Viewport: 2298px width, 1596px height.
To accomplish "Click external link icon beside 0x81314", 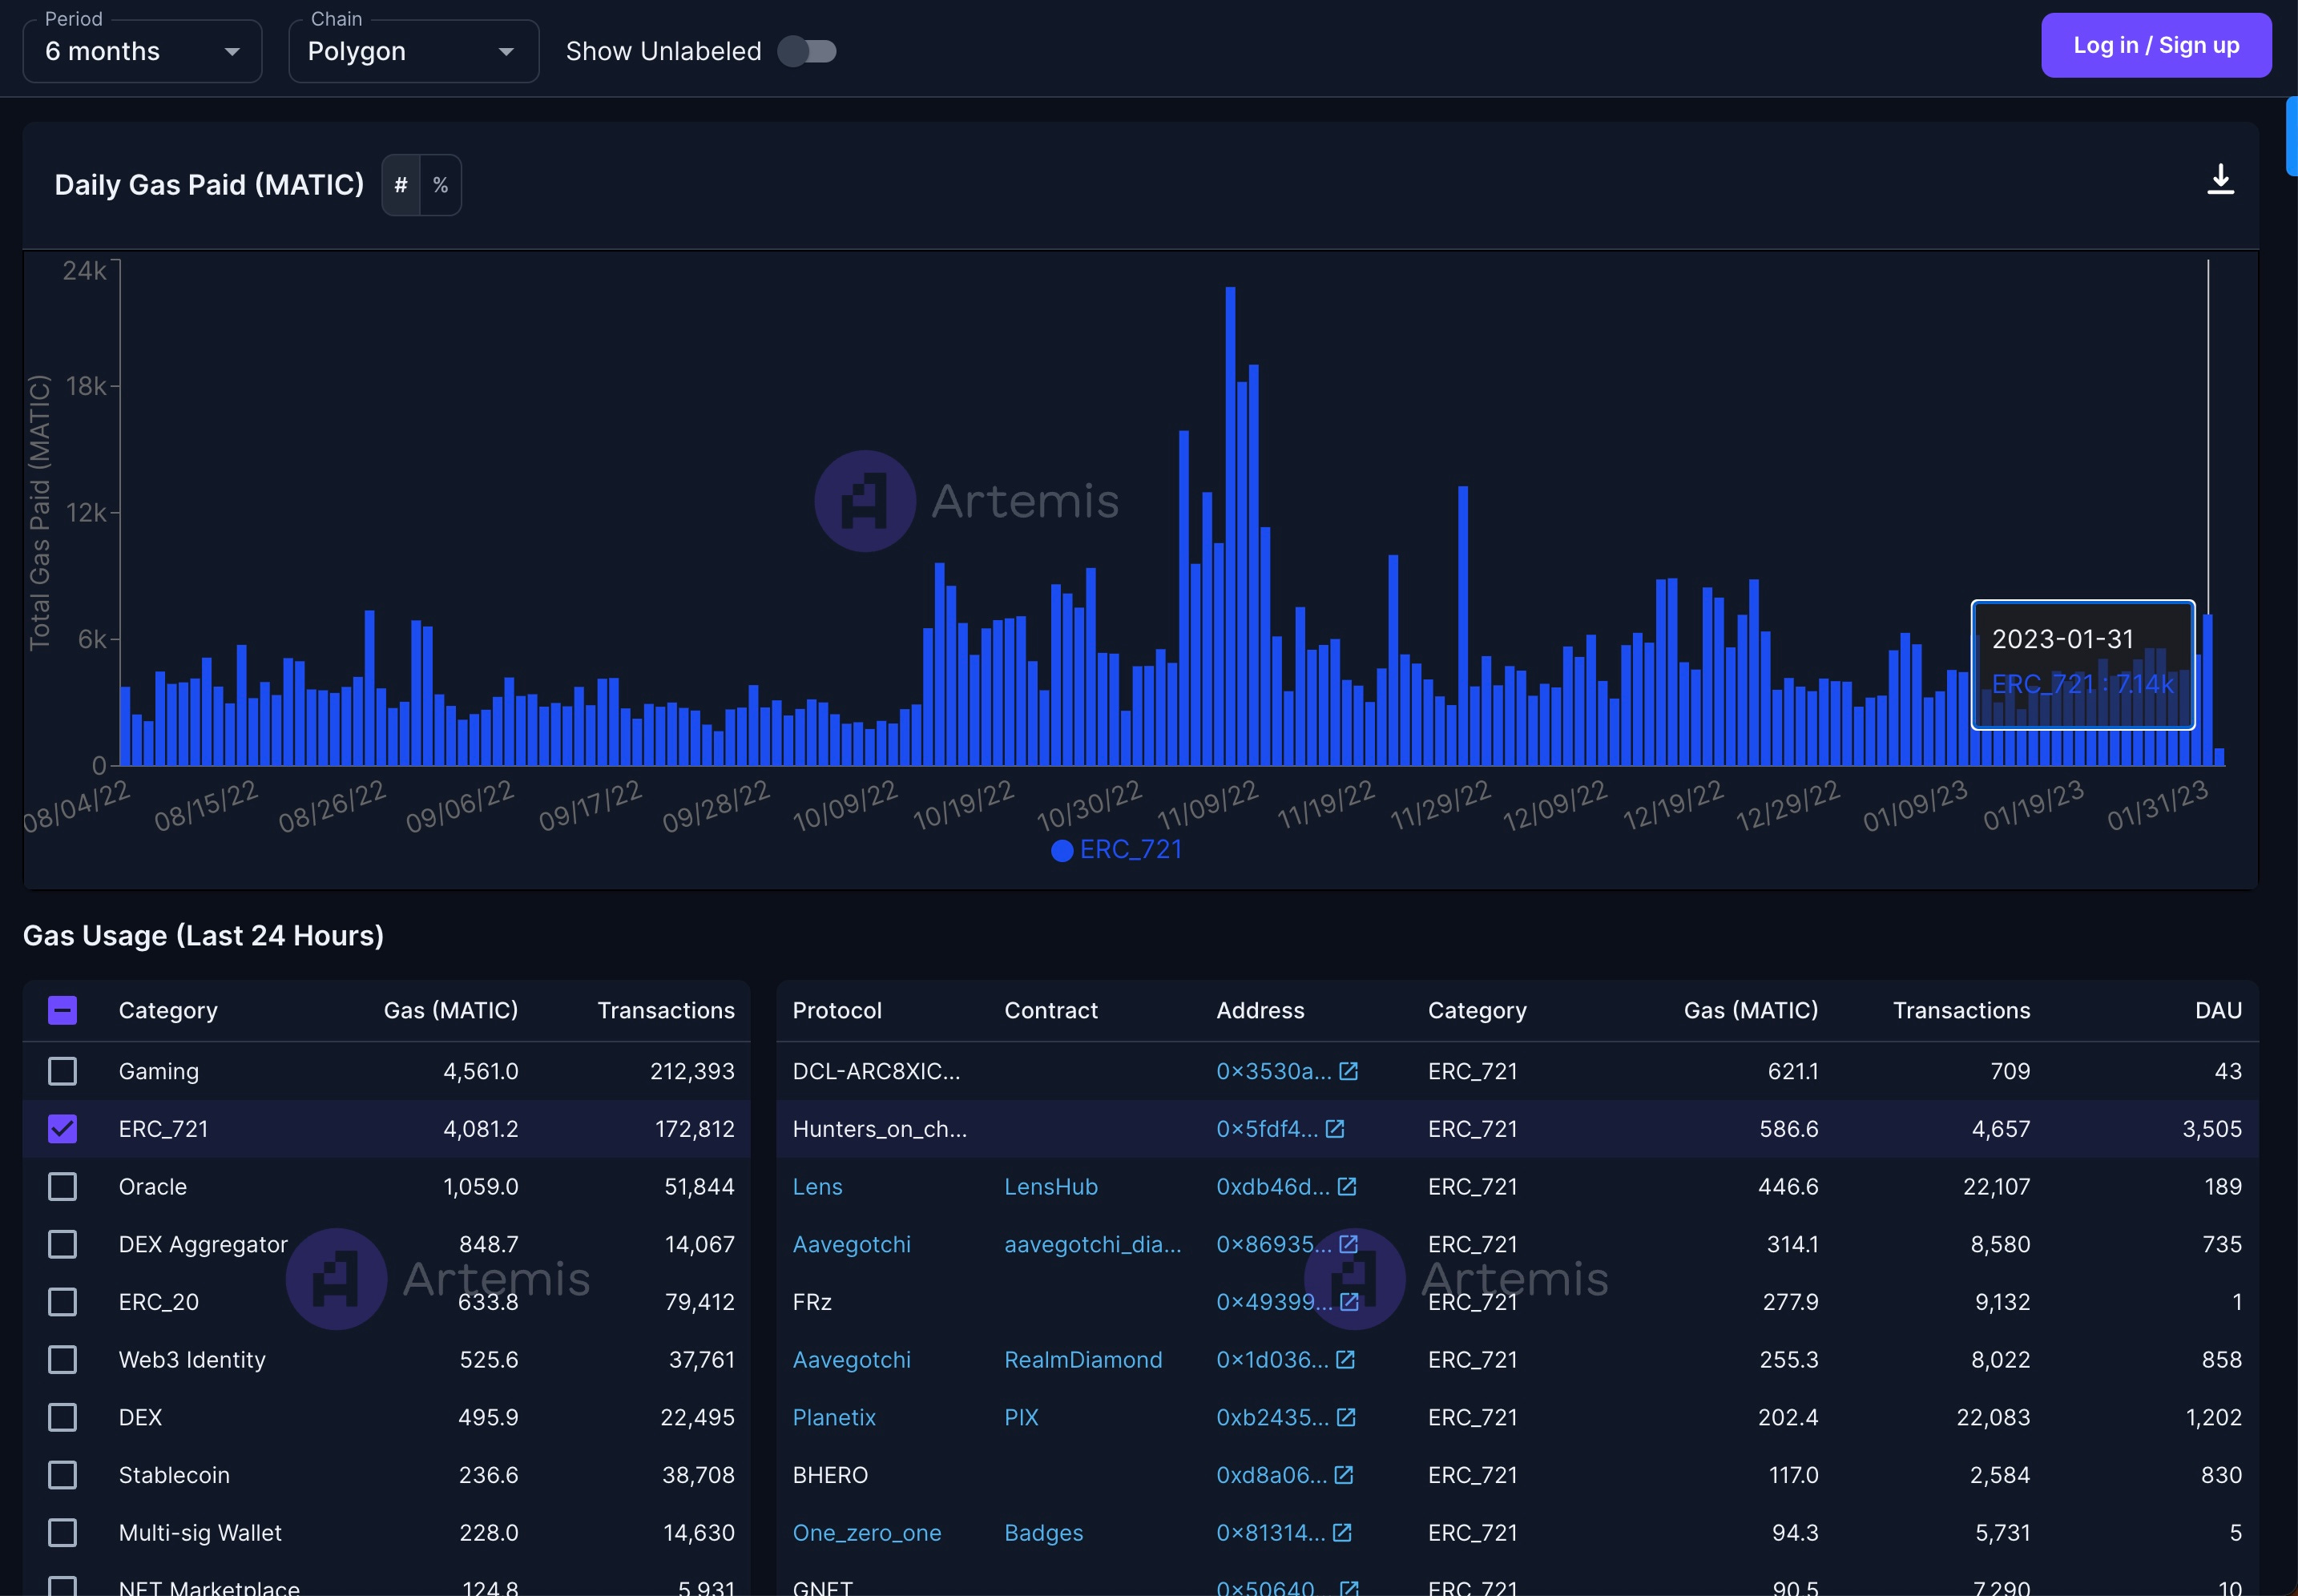I will (1342, 1532).
